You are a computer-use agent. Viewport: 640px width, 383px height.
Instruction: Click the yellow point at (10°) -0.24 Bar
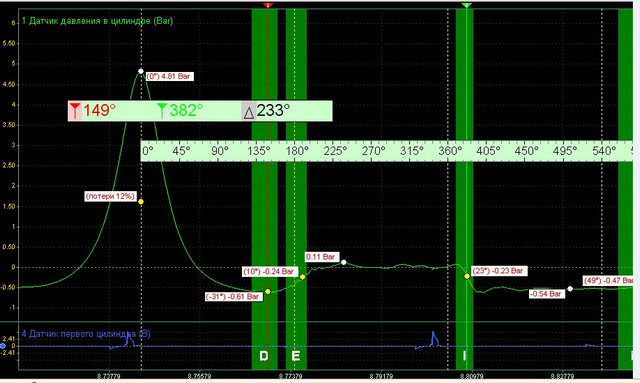click(x=302, y=277)
